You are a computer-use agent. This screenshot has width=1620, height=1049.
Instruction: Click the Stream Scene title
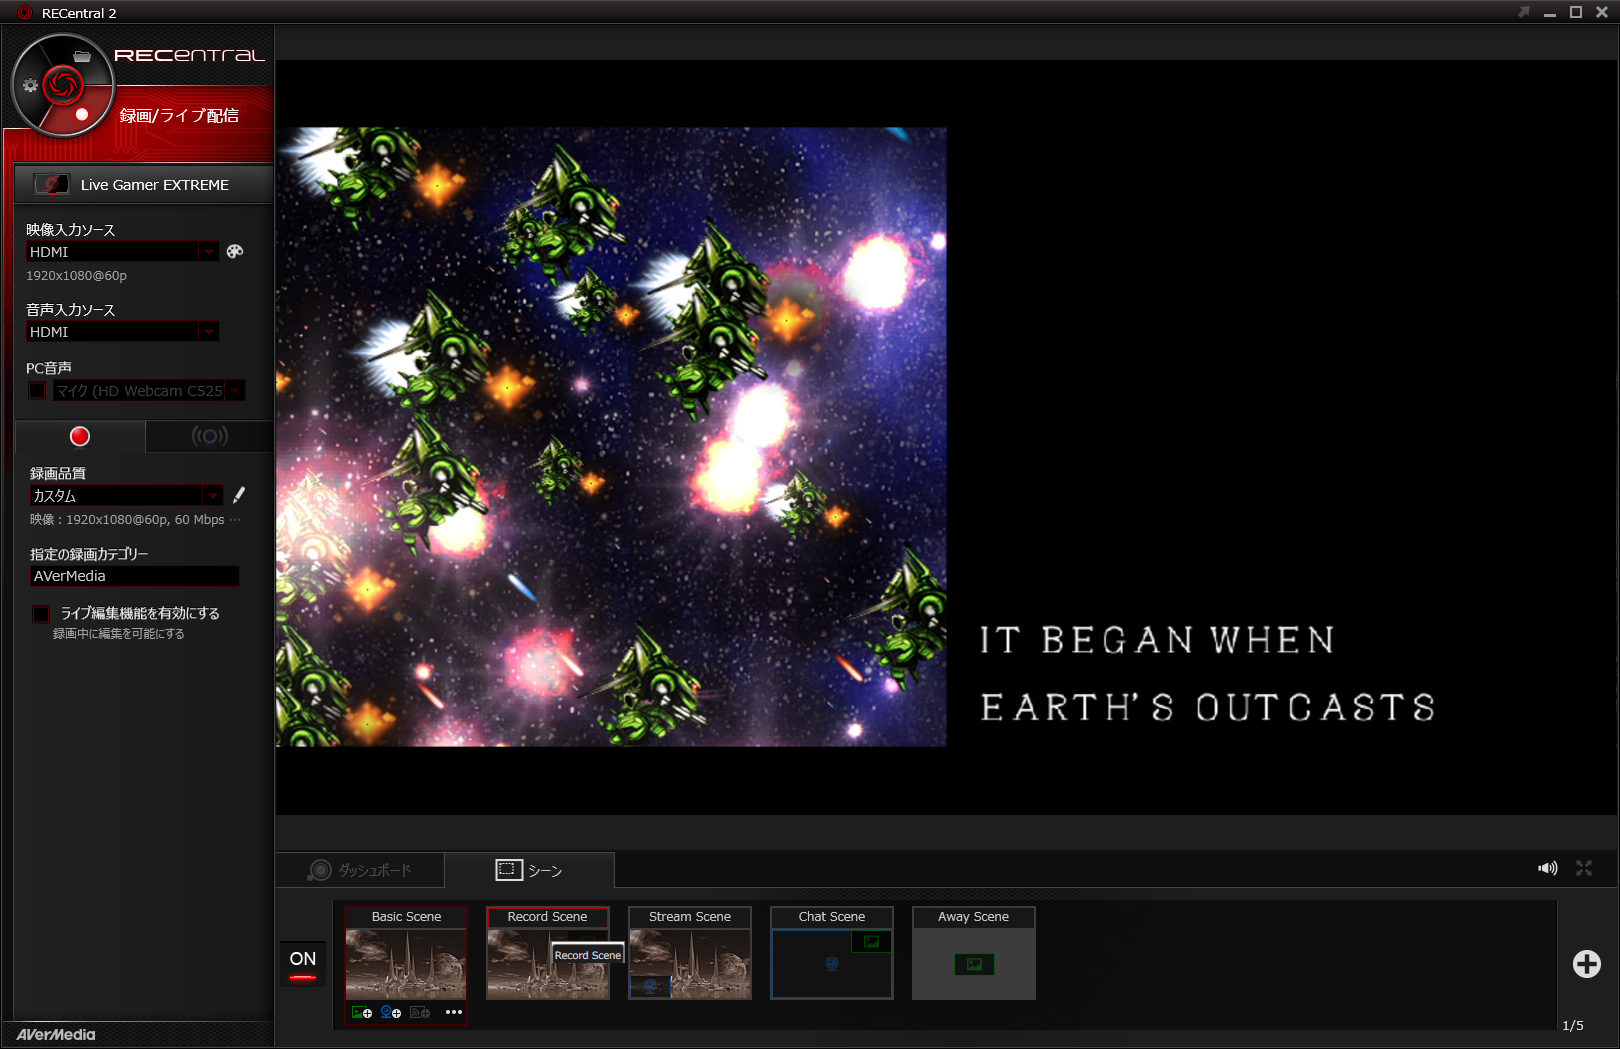[690, 917]
